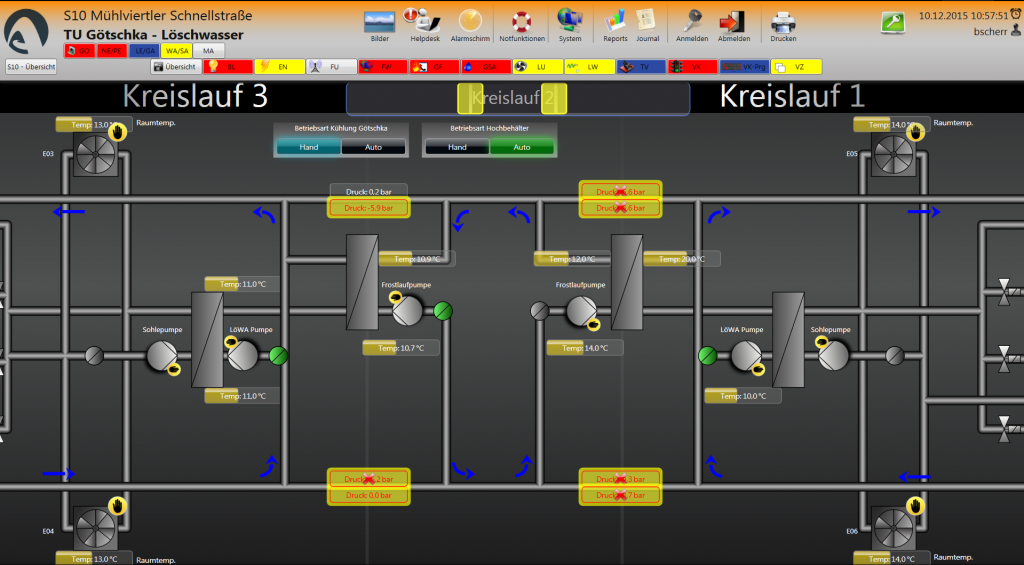Switch to the Kreislauf 2 panel

coord(518,99)
